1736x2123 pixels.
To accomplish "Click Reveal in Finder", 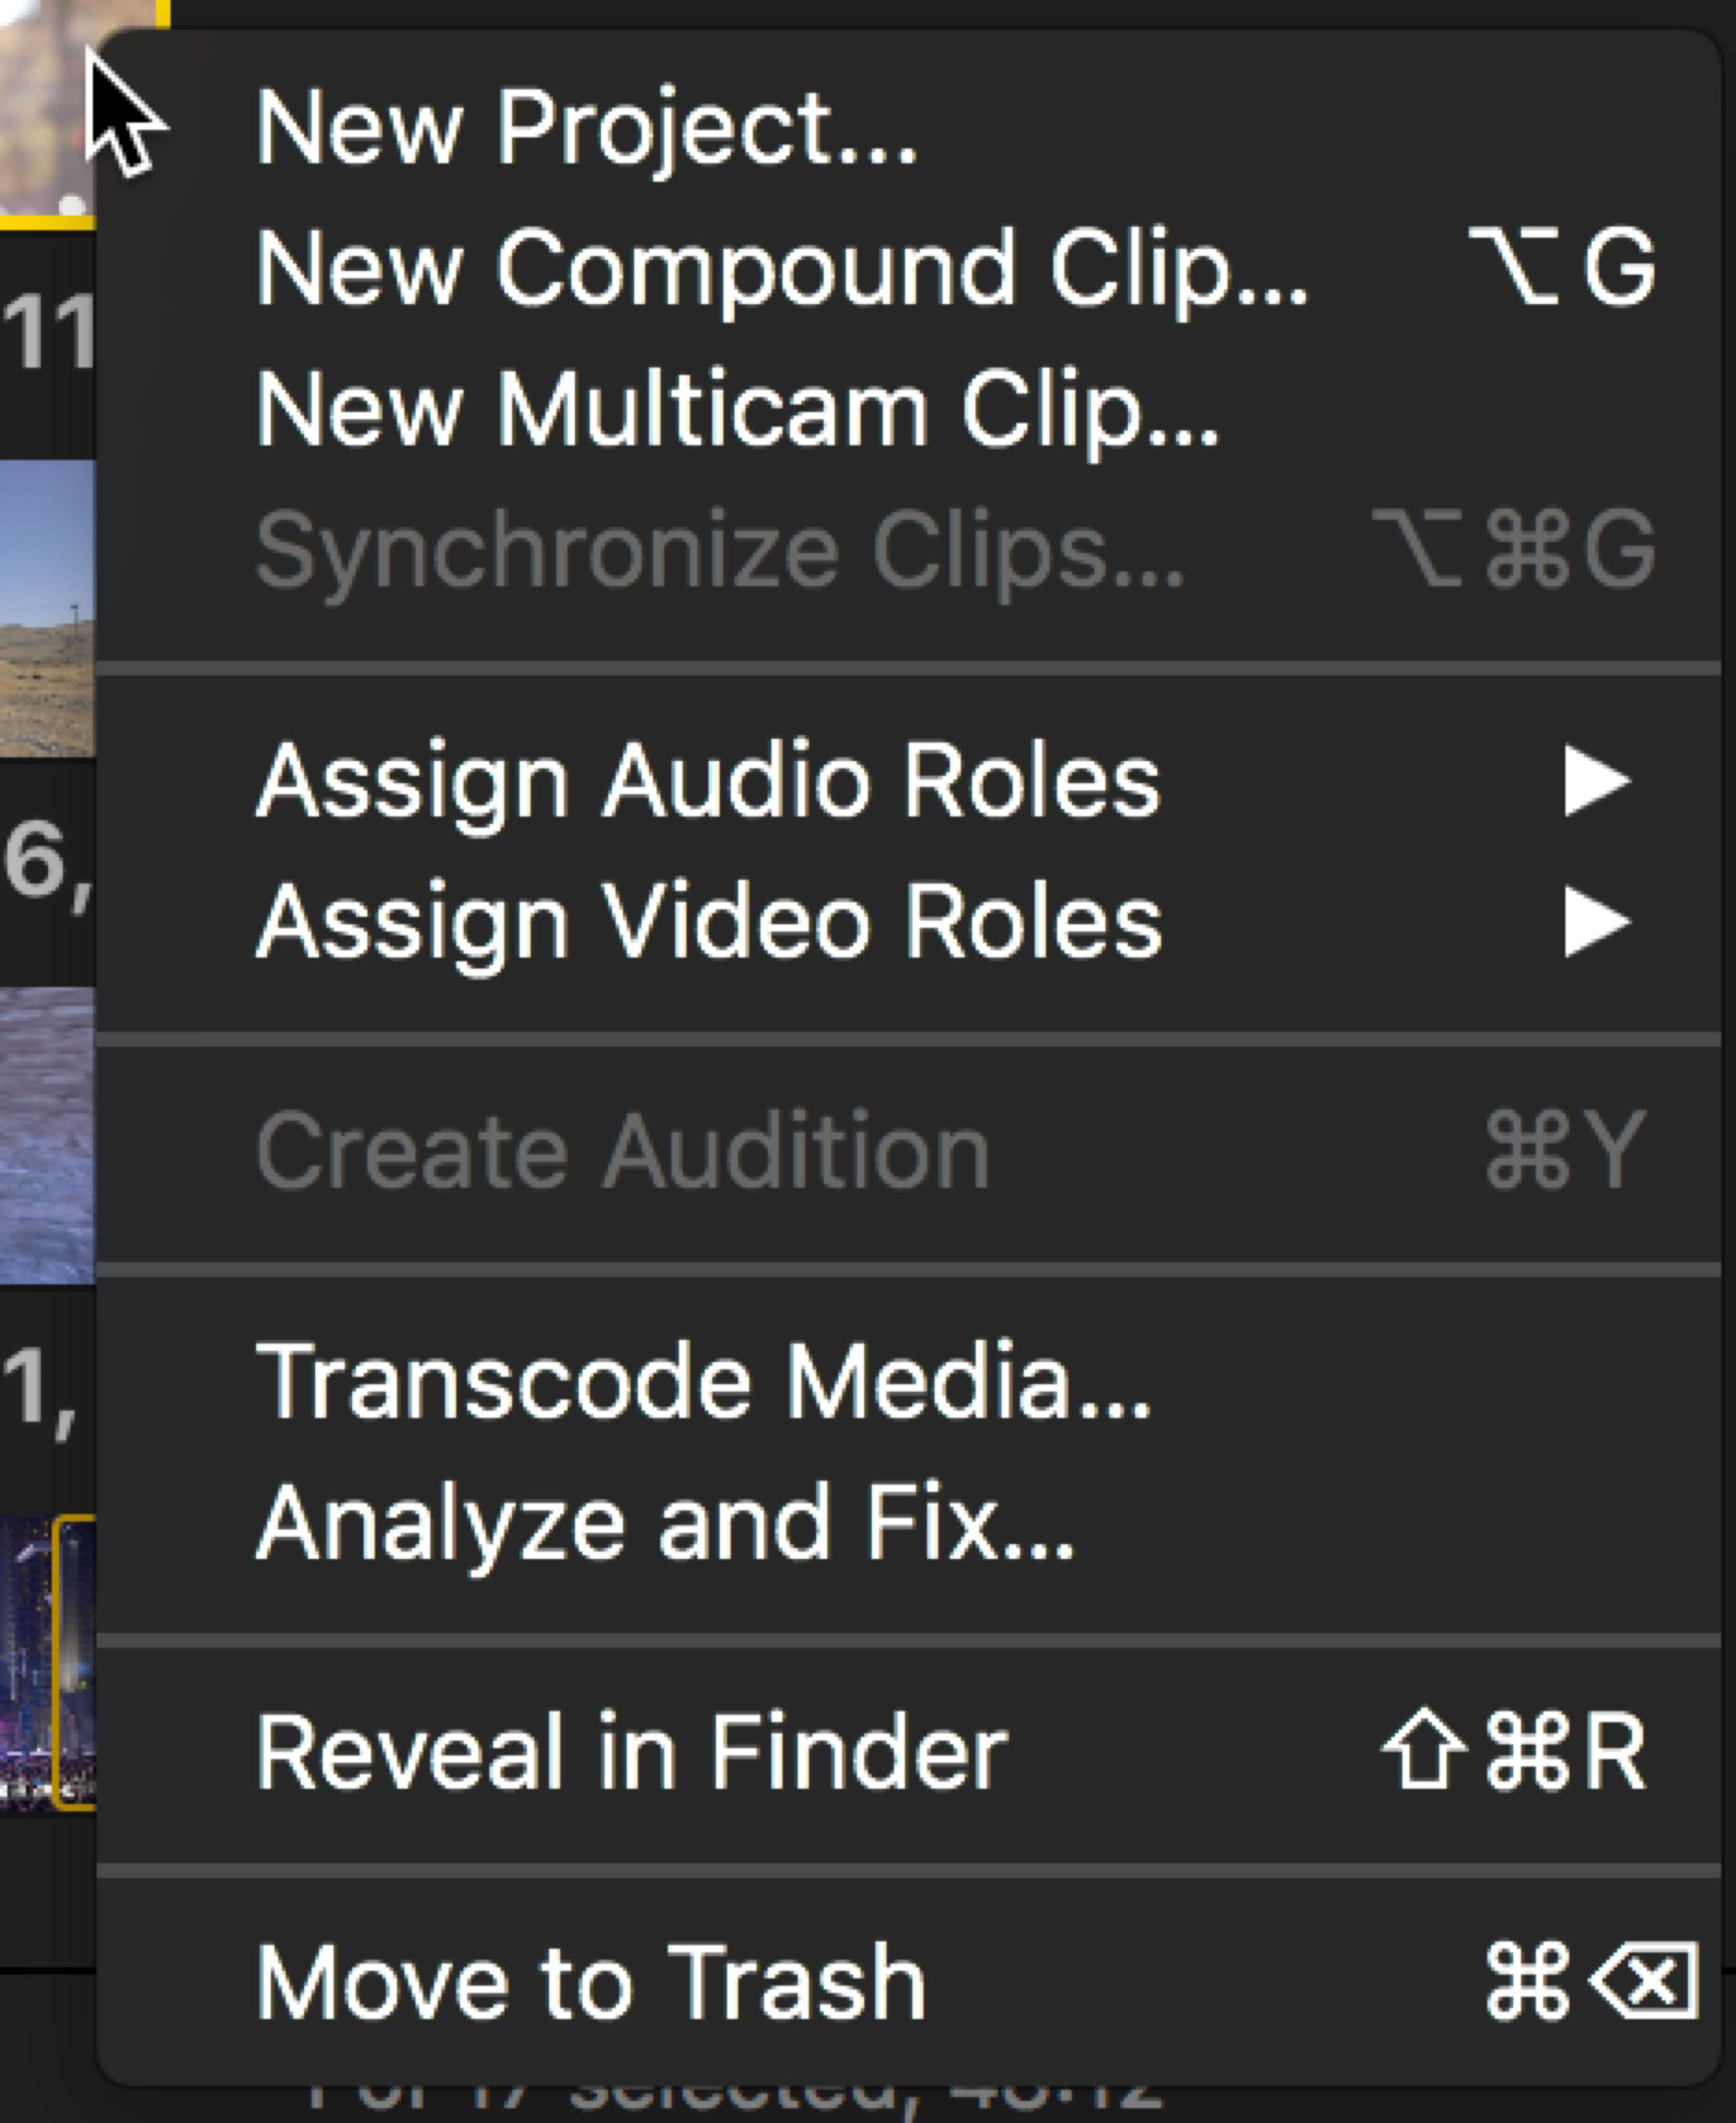I will [x=632, y=1752].
